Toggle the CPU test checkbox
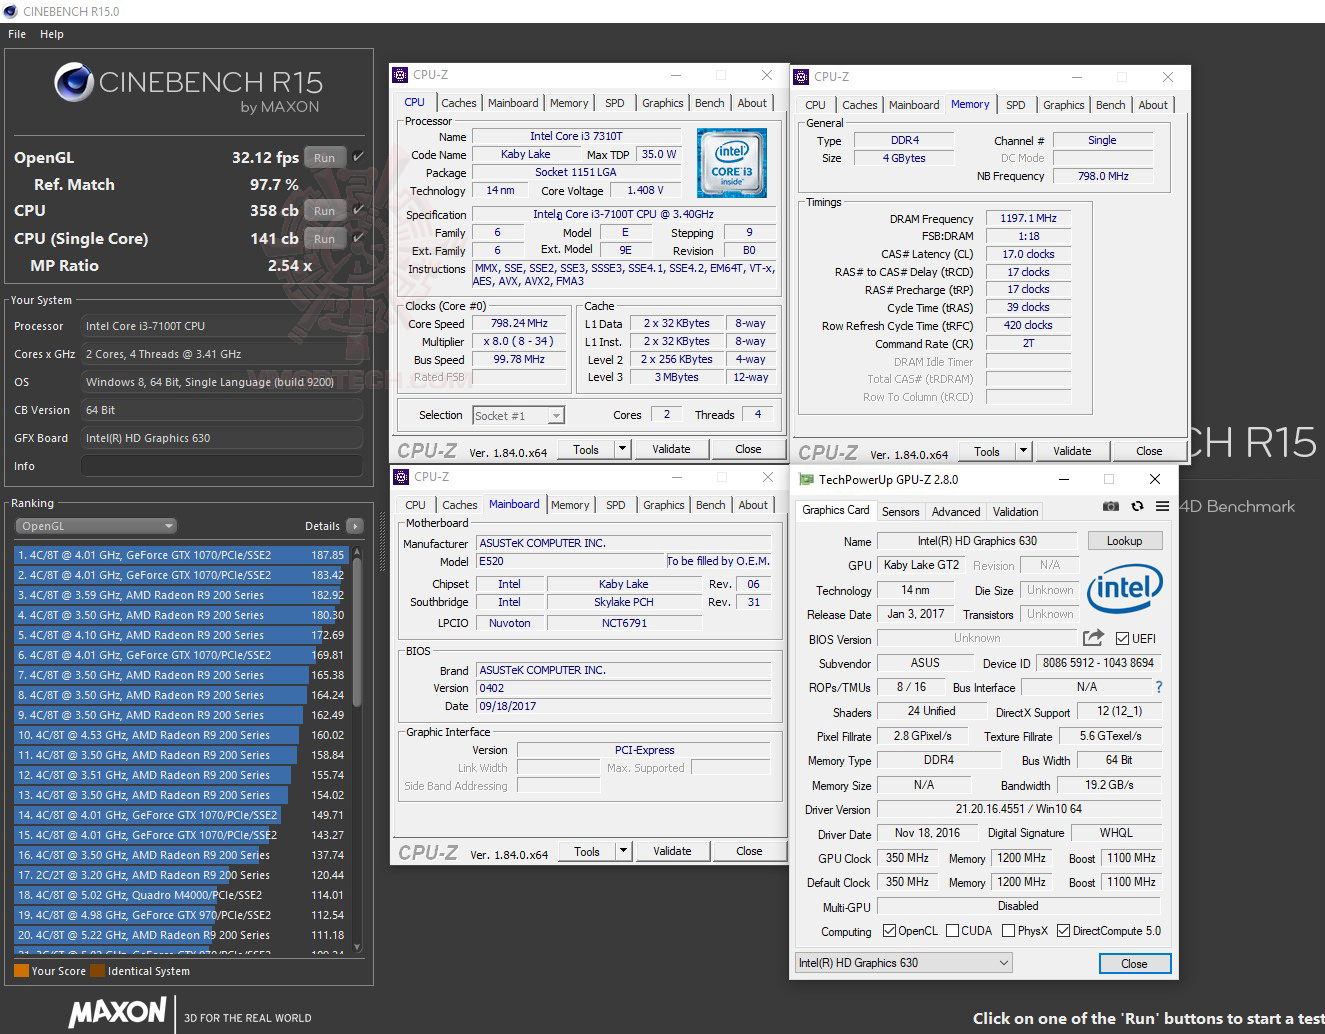Image resolution: width=1325 pixels, height=1034 pixels. 358,210
